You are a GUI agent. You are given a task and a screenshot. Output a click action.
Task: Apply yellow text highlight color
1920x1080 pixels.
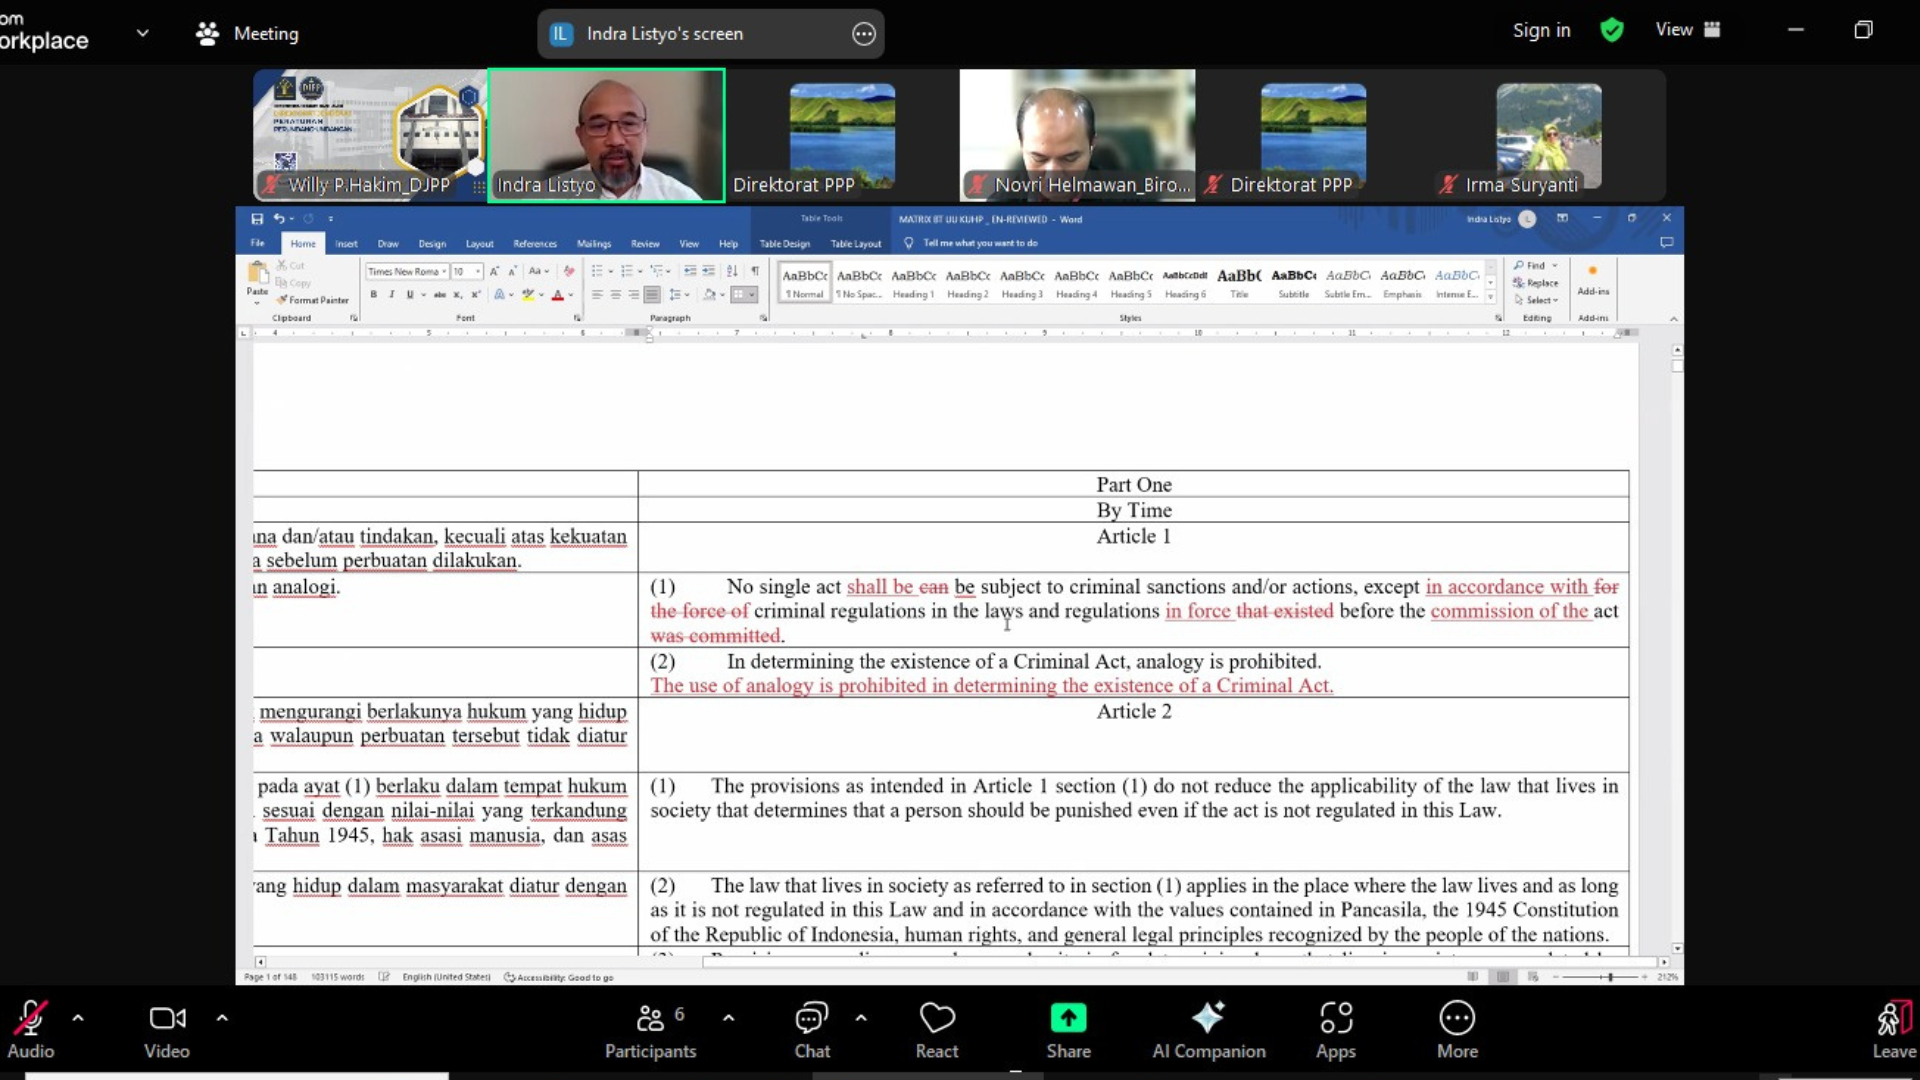(528, 294)
